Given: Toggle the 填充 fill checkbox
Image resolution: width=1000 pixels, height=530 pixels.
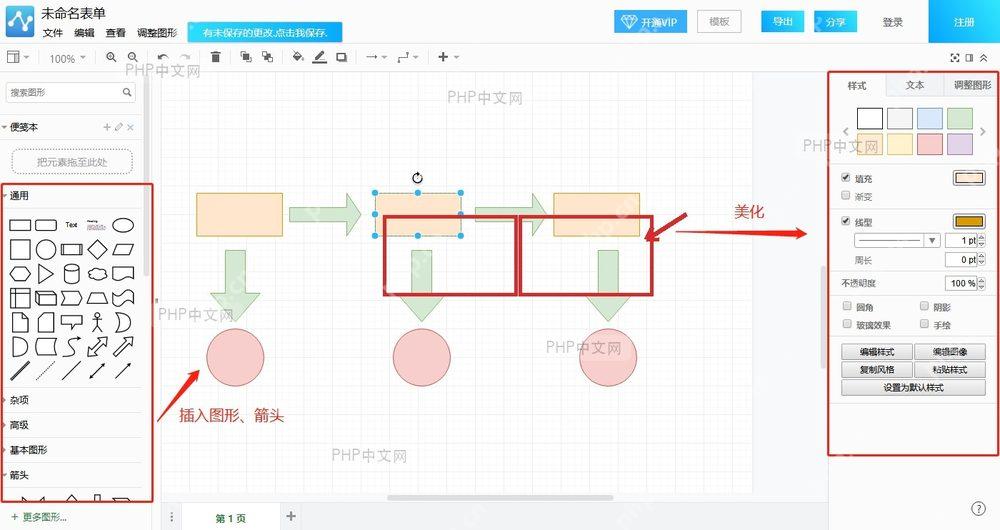Looking at the screenshot, I should click(846, 177).
